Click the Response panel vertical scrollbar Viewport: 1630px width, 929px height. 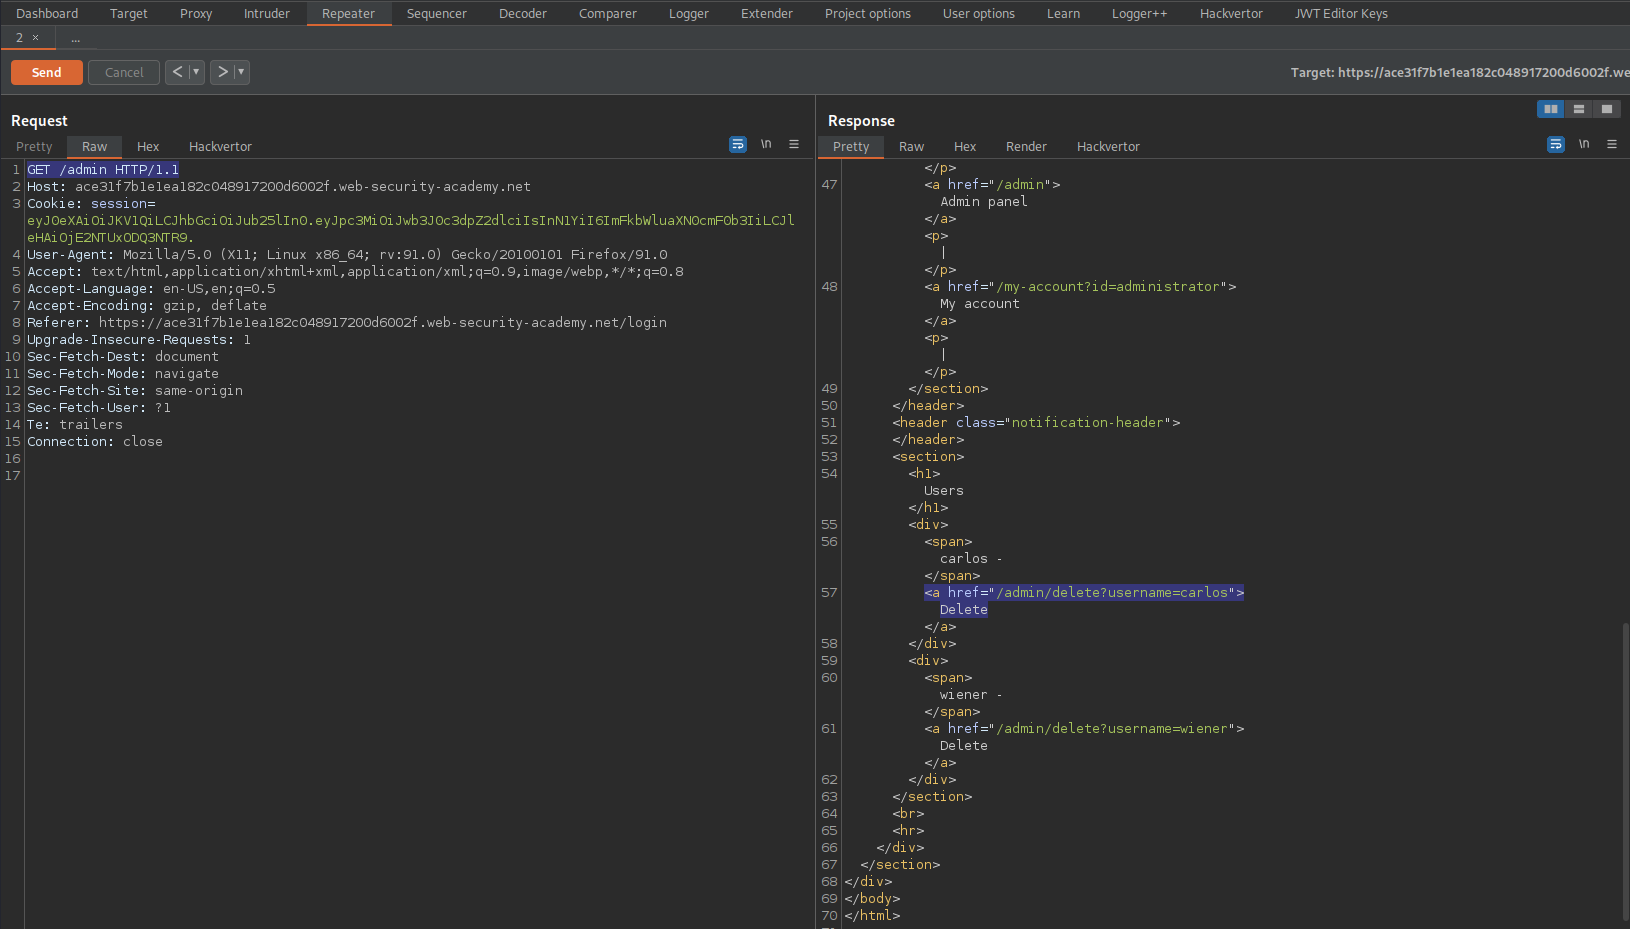point(1625,770)
